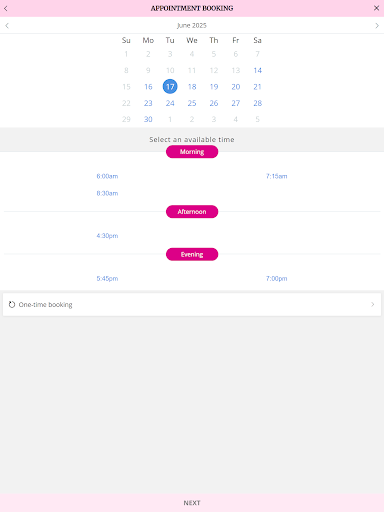The width and height of the screenshot is (384, 512).
Task: Choose June 30 on the calendar
Action: point(148,119)
